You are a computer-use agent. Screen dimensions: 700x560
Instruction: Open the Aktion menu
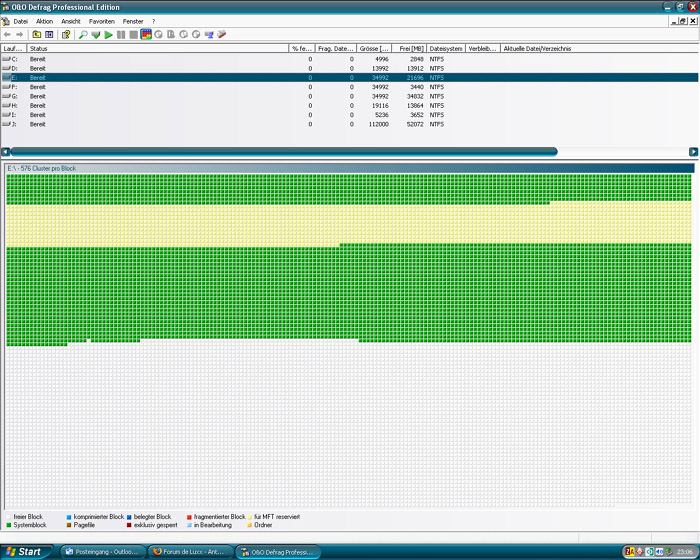(x=45, y=21)
